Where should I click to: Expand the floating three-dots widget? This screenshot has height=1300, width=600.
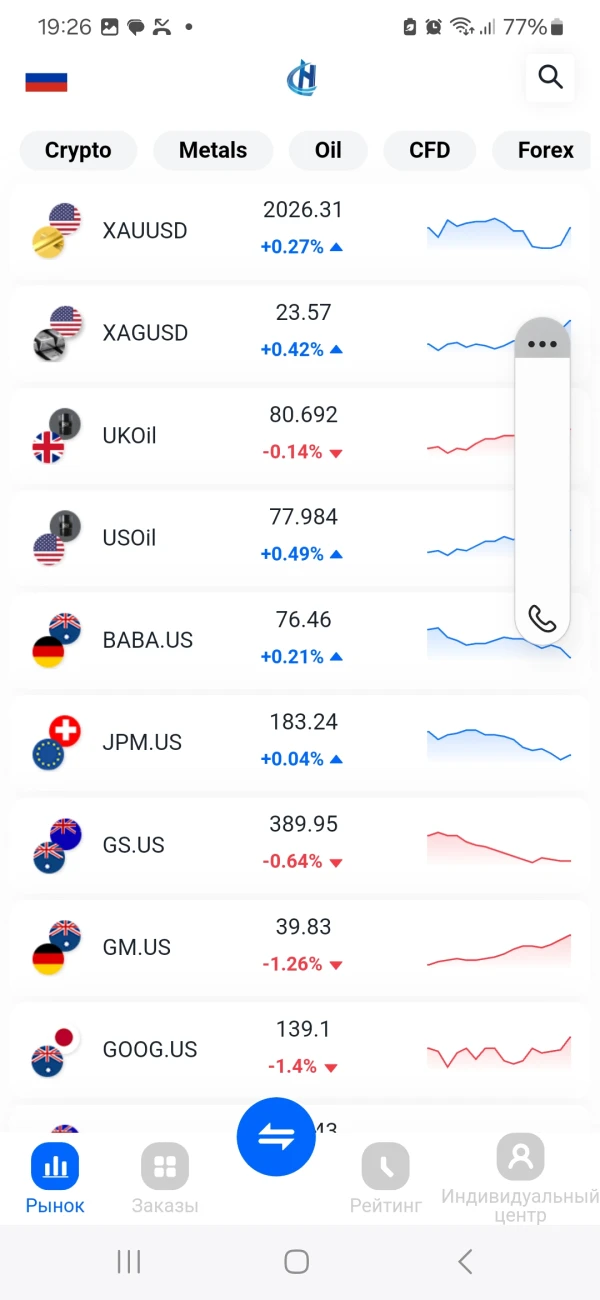542,343
